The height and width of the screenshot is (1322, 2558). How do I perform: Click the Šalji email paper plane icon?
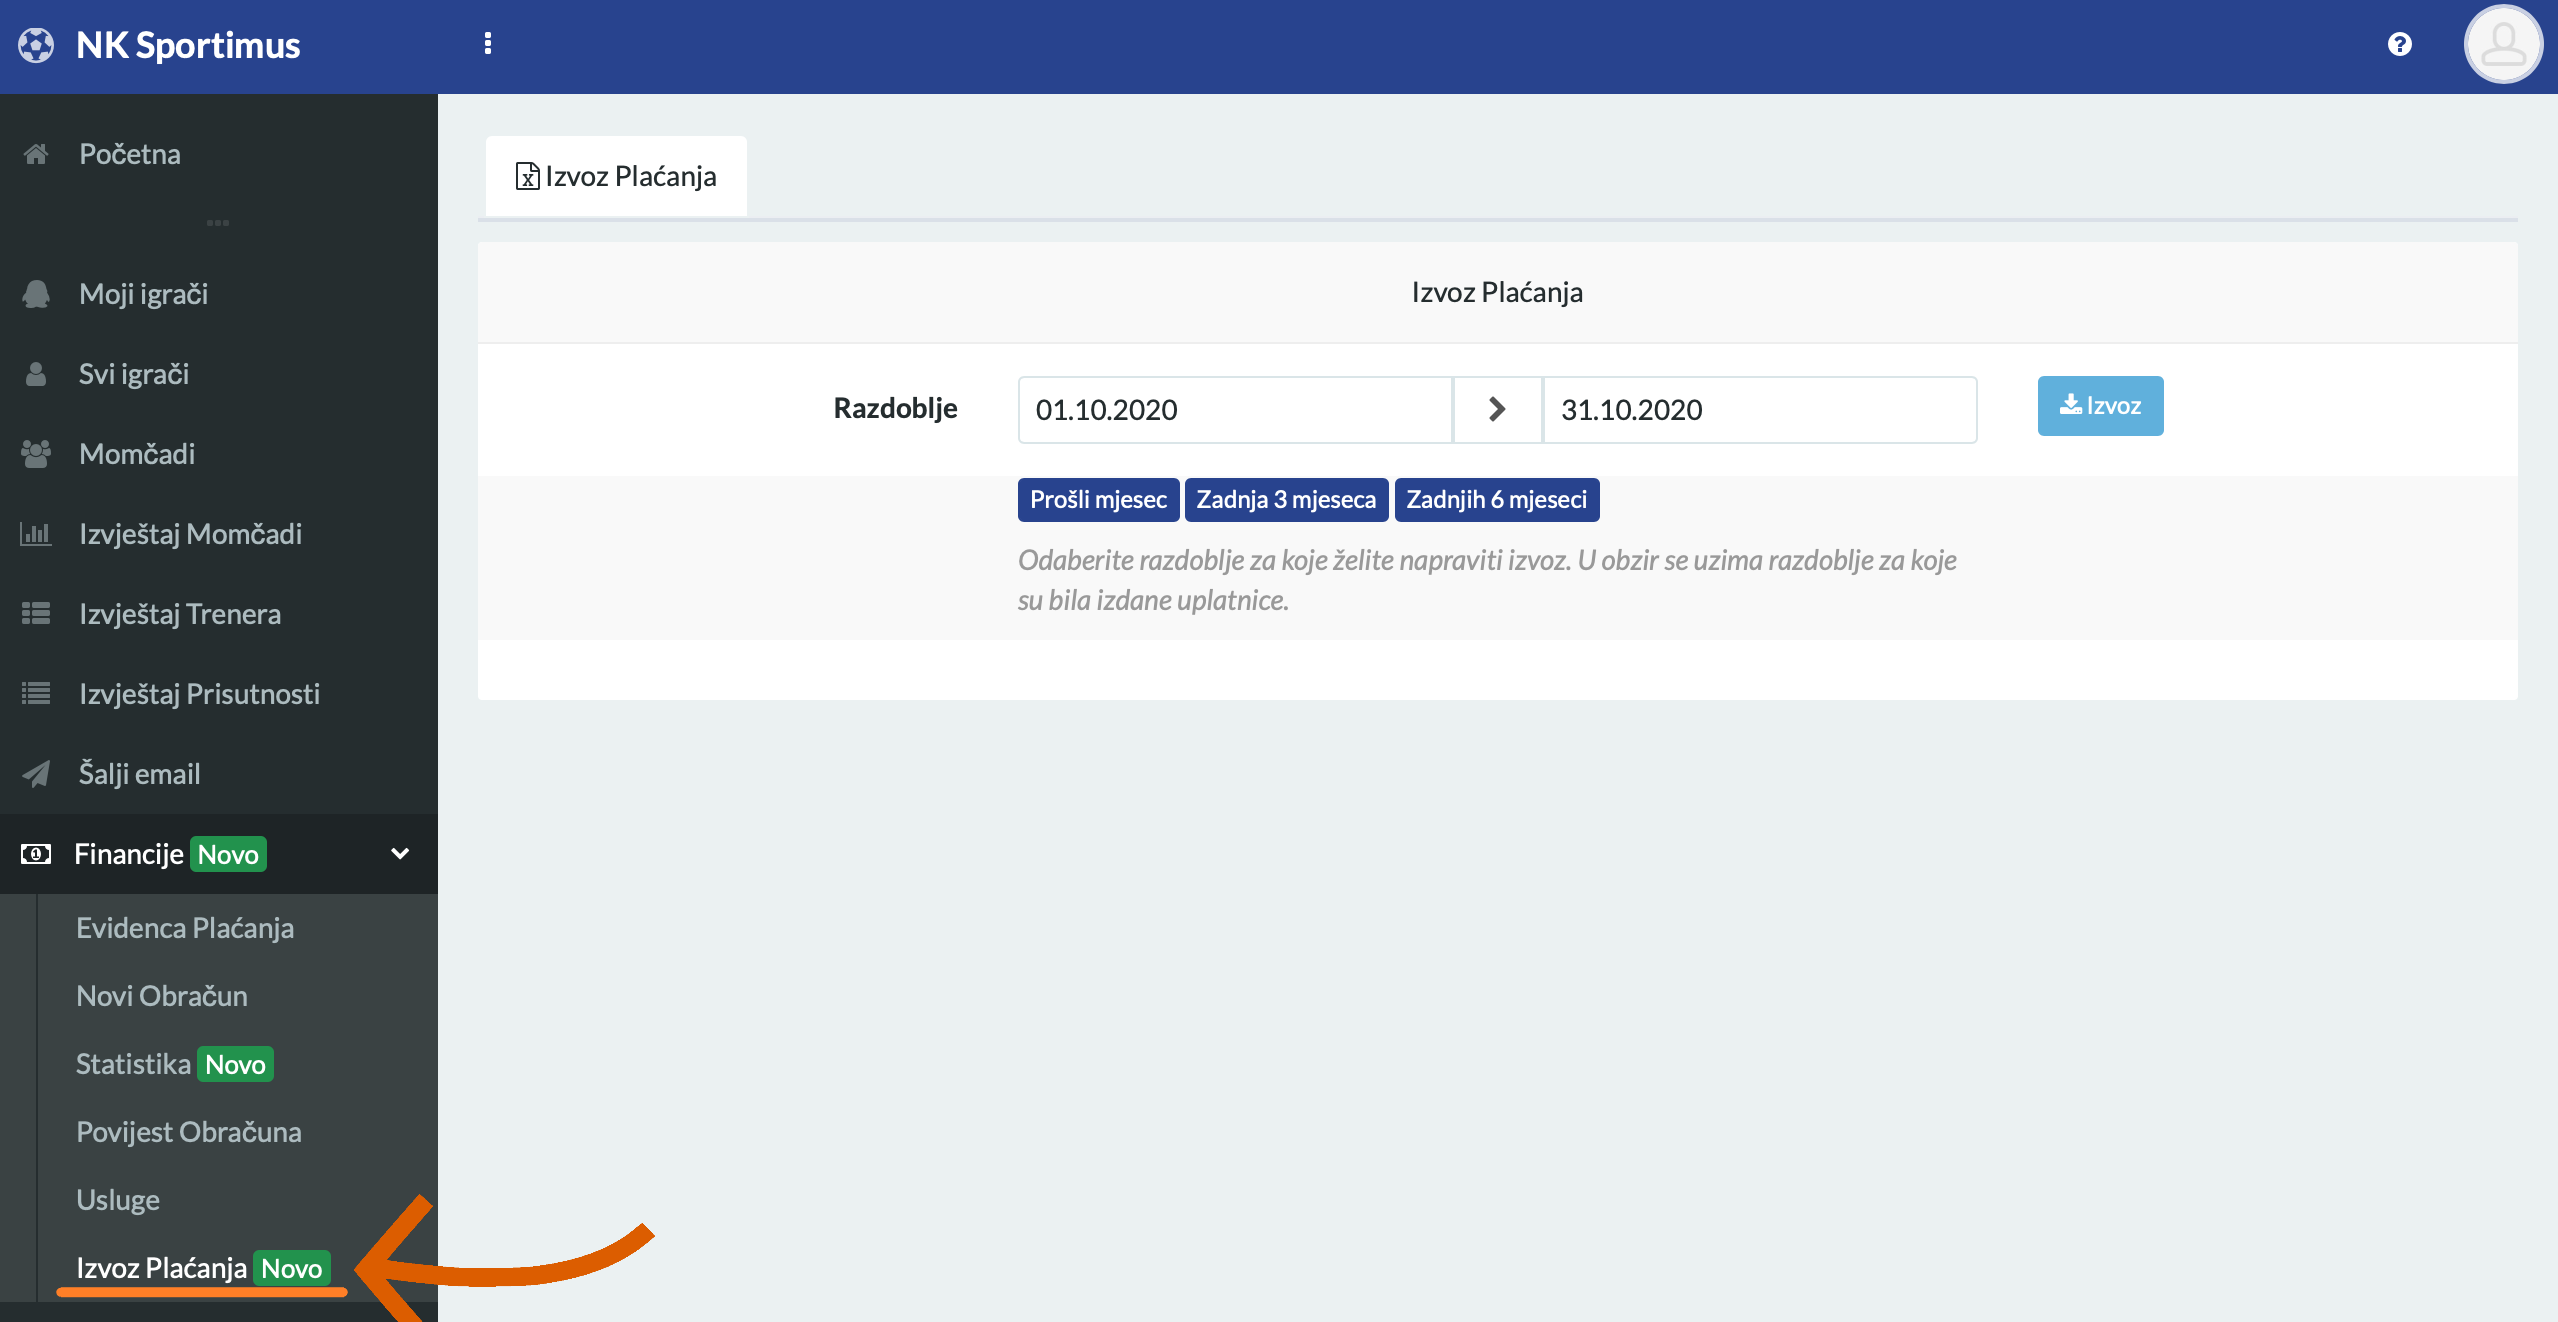click(36, 774)
